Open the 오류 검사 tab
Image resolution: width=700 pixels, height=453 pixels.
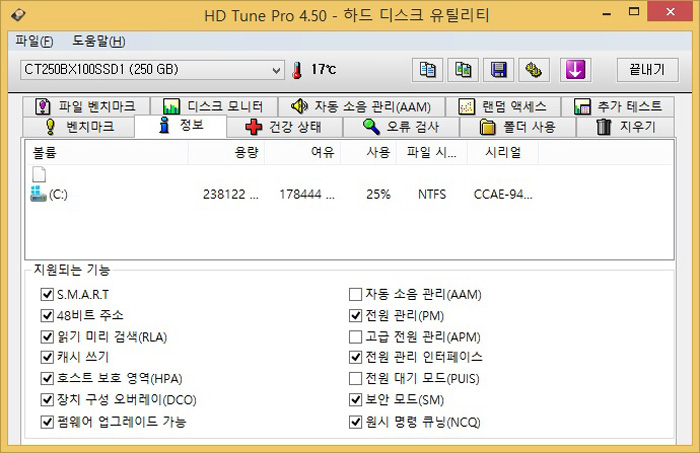[398, 127]
